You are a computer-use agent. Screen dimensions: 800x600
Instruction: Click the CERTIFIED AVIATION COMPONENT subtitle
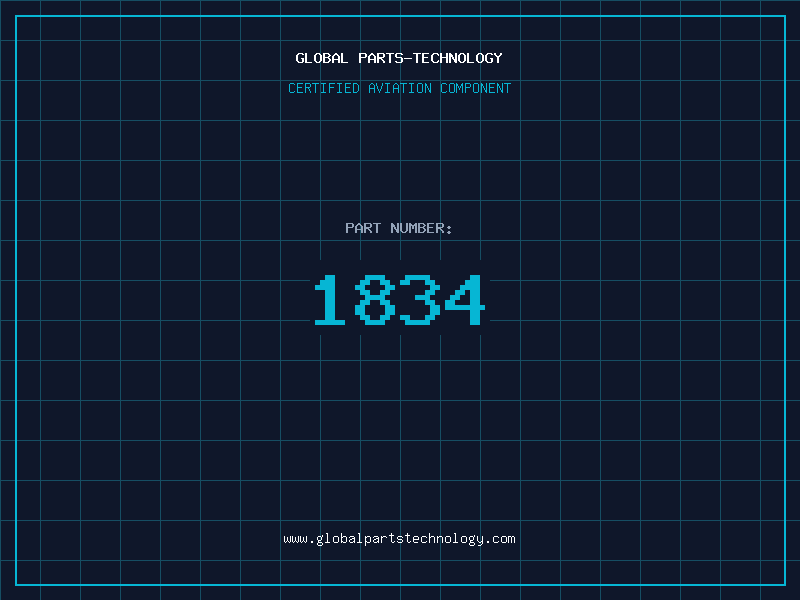click(399, 88)
